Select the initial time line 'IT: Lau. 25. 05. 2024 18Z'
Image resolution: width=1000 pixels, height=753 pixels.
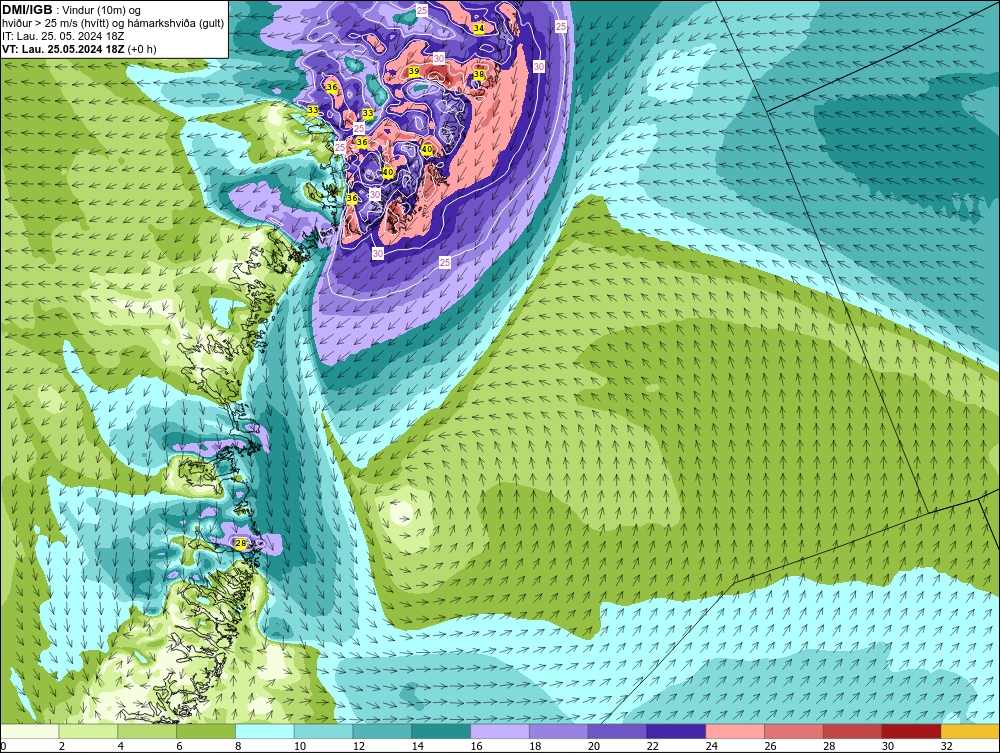tap(63, 36)
